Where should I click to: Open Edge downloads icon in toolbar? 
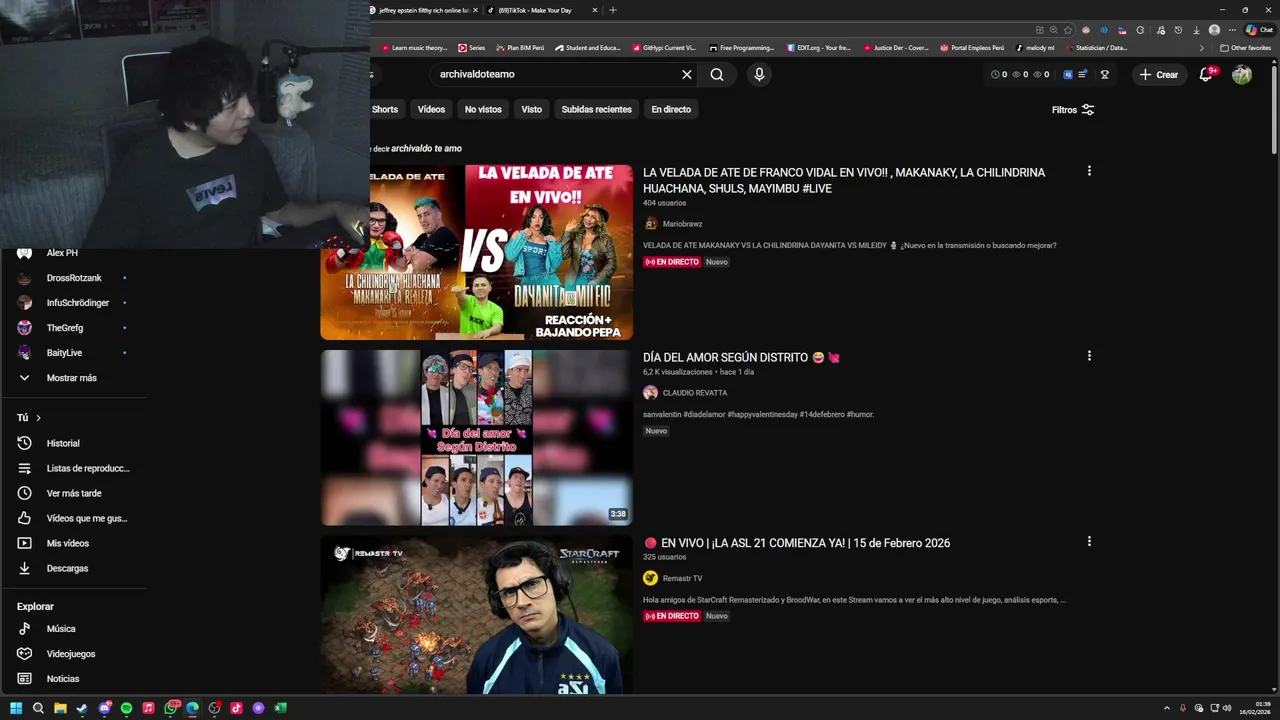pos(1196,30)
